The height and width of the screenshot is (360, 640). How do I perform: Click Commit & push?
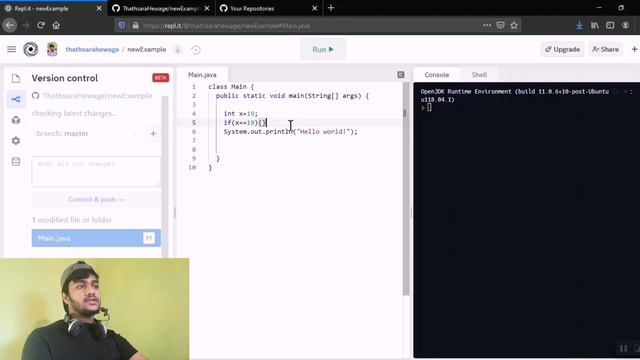pyautogui.click(x=96, y=200)
